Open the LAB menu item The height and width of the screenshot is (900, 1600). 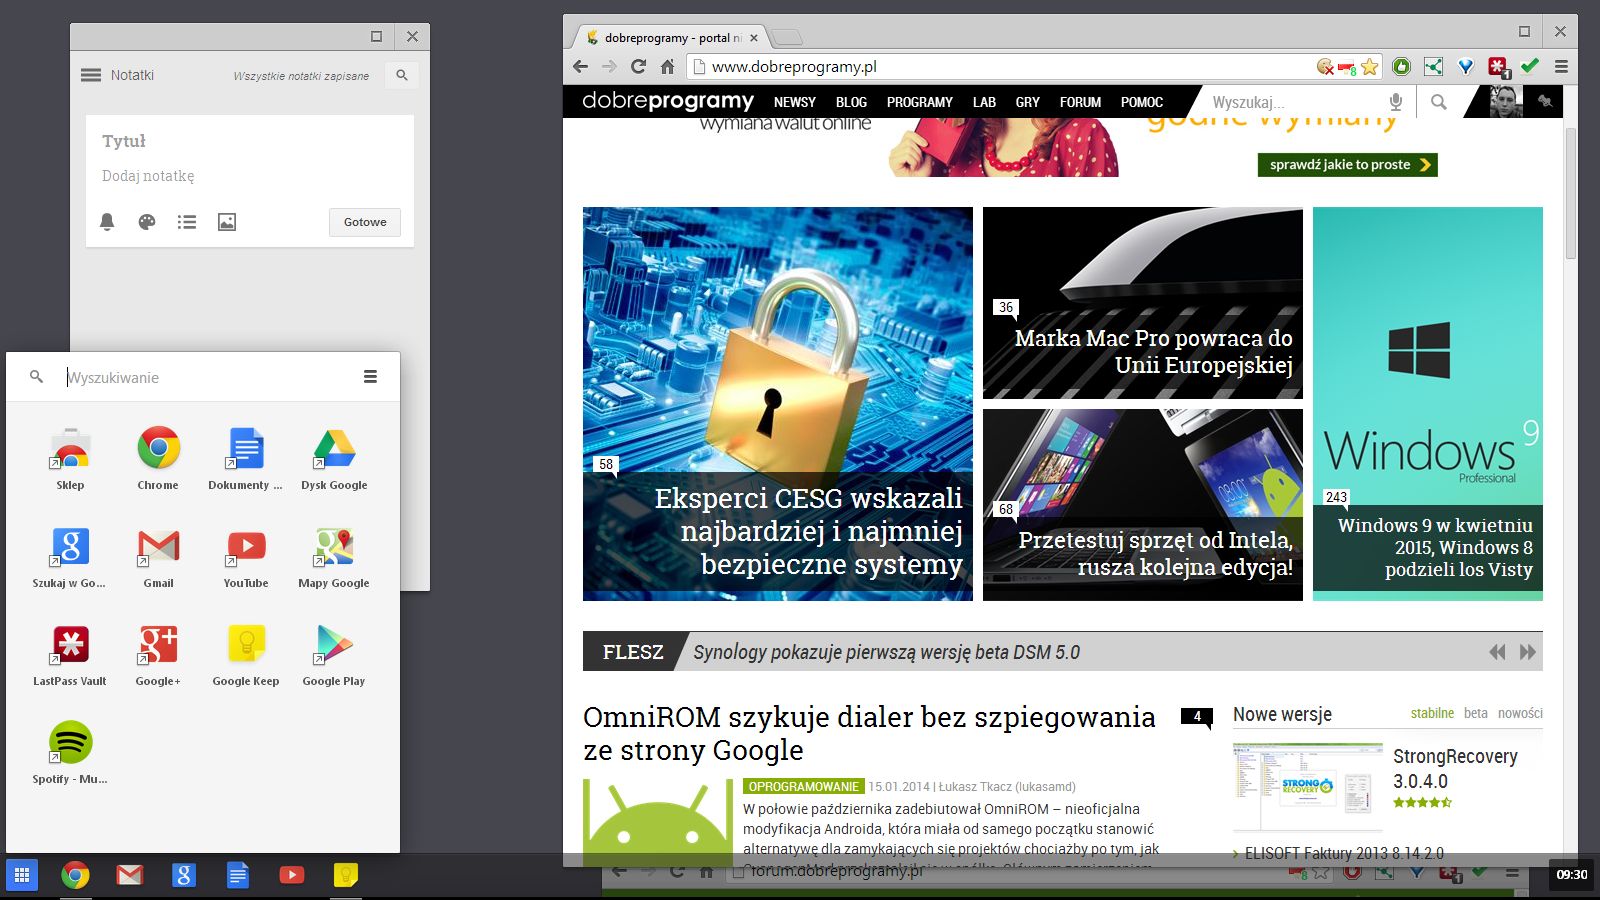[x=984, y=102]
